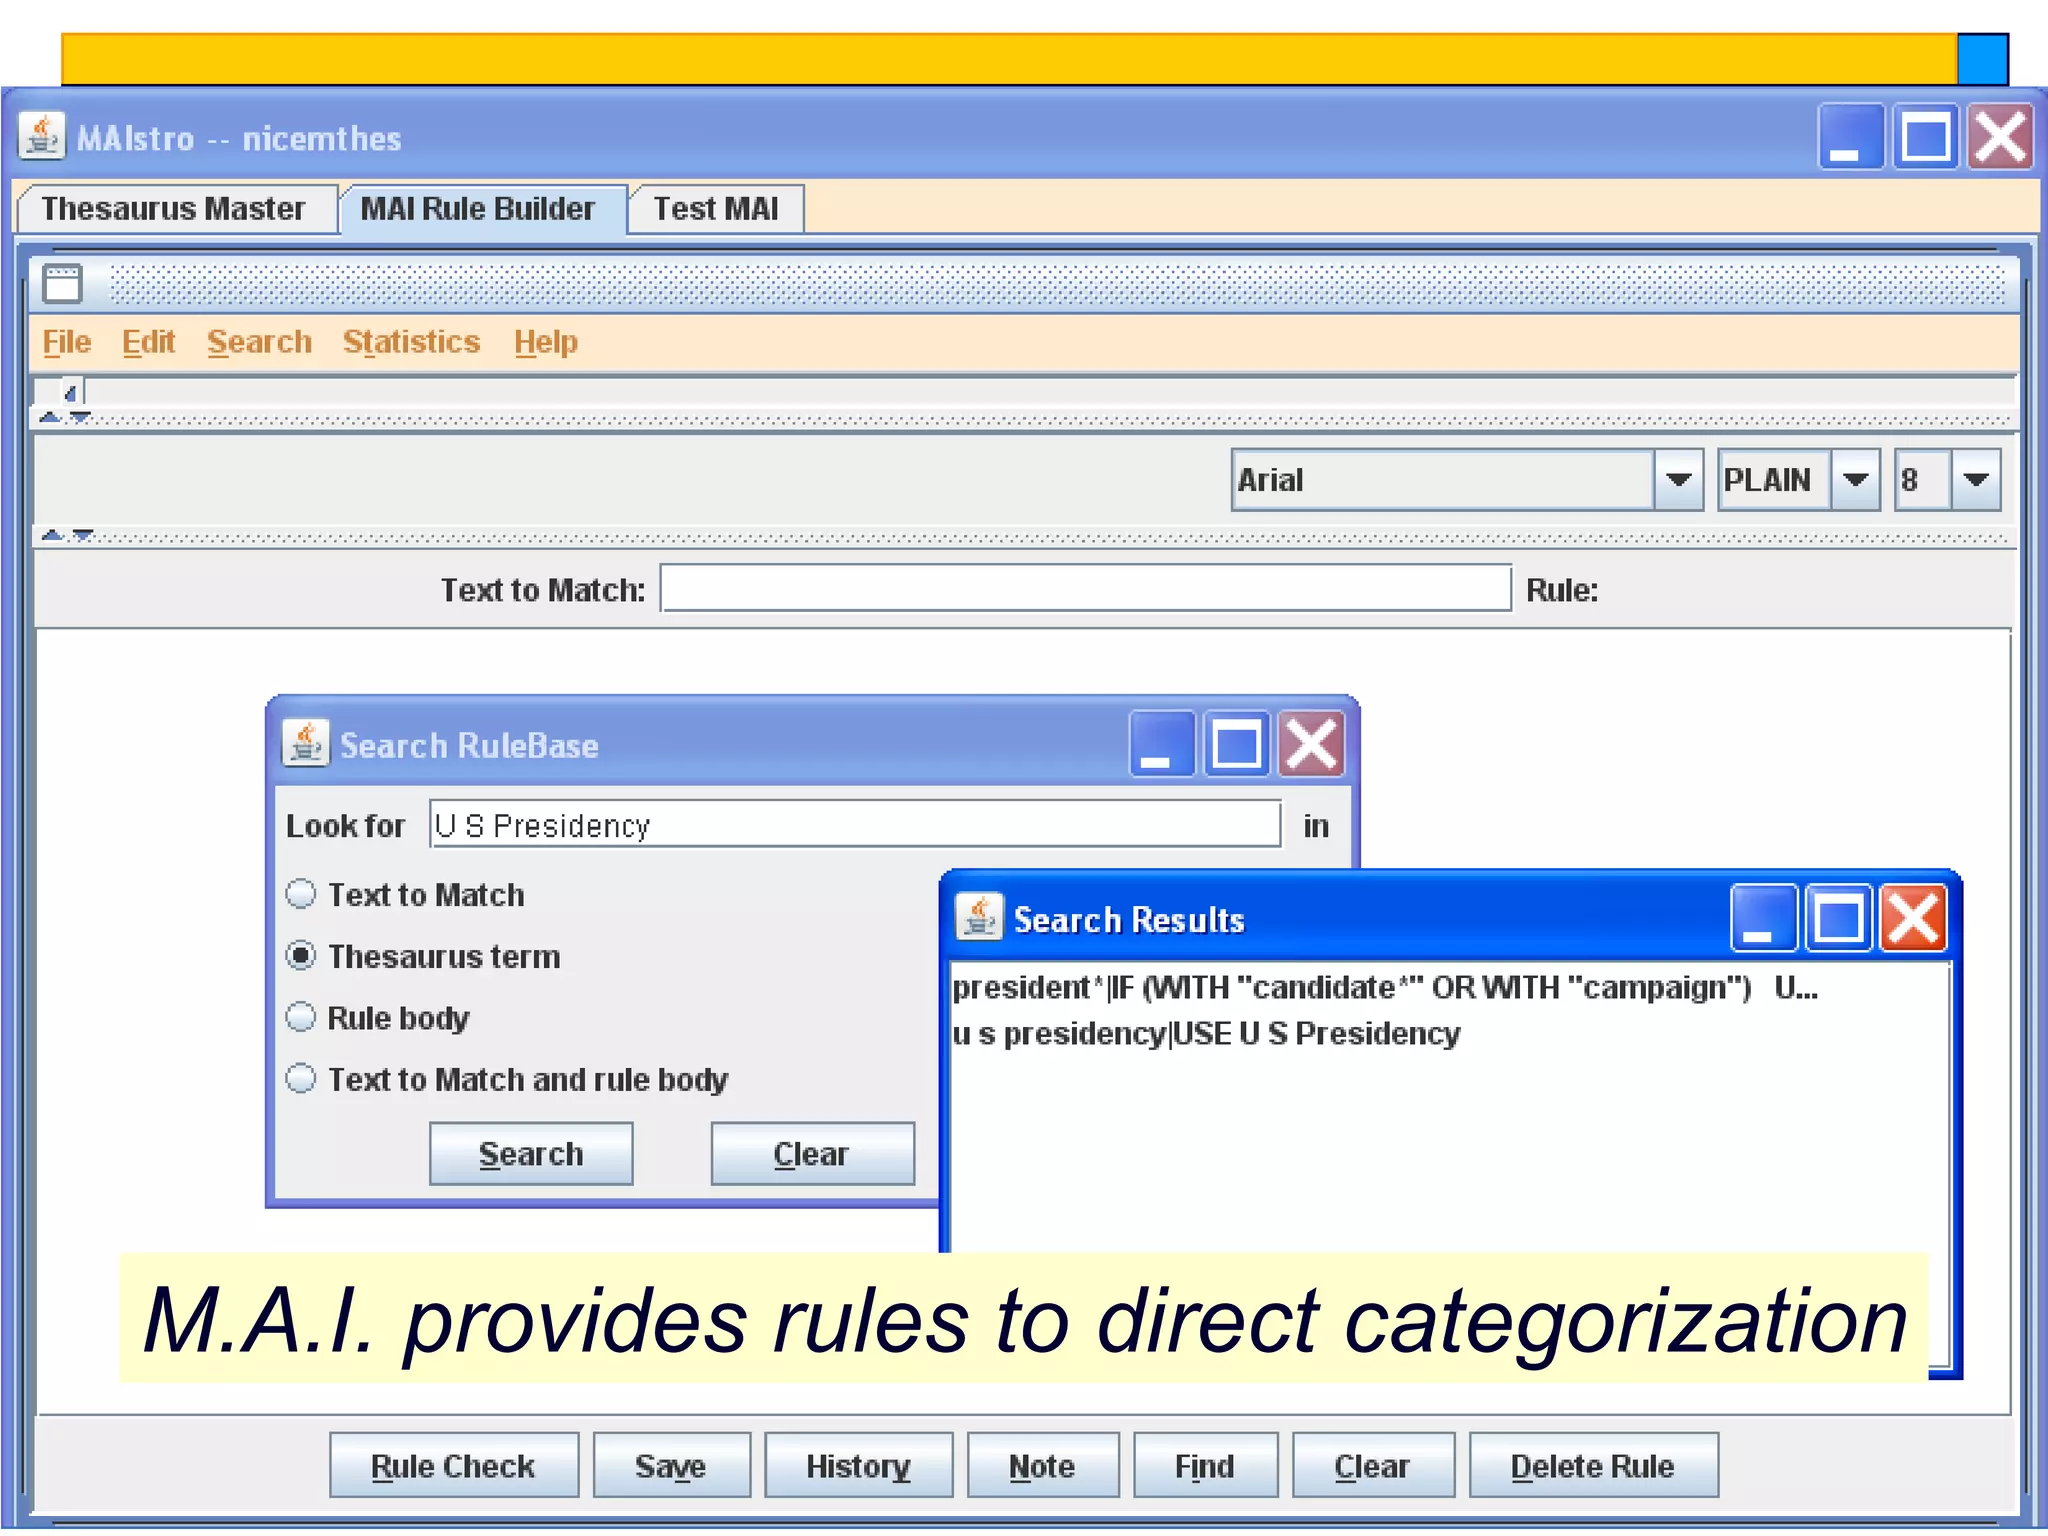
Task: Open the font size 8 dropdown
Action: pyautogui.click(x=1975, y=480)
